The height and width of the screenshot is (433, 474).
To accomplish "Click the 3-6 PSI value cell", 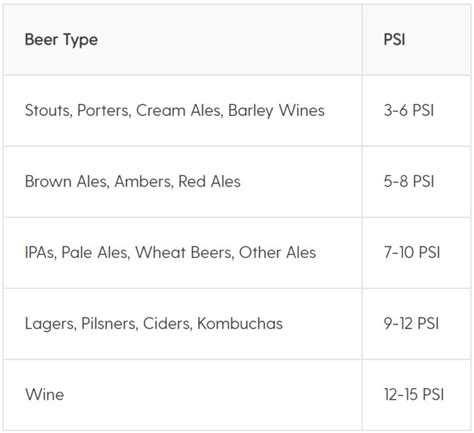I will click(416, 111).
